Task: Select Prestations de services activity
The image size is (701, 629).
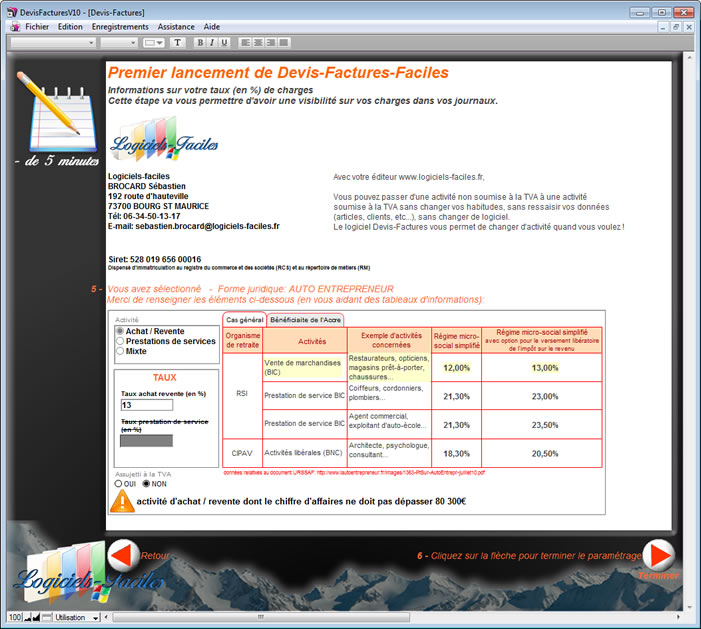Action: (x=121, y=341)
